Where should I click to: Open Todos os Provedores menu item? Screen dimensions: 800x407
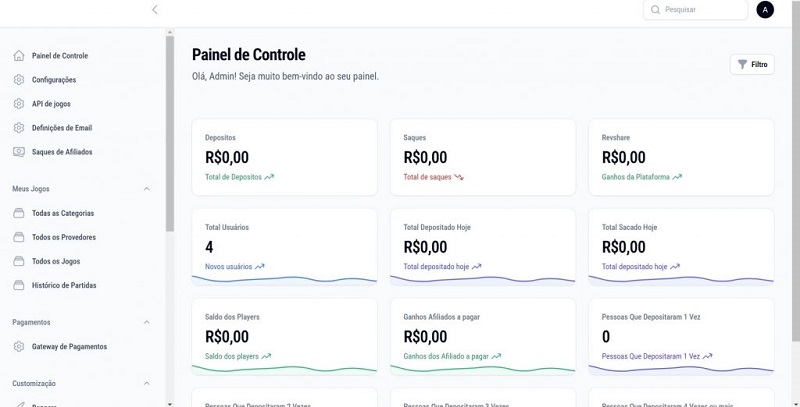point(64,237)
